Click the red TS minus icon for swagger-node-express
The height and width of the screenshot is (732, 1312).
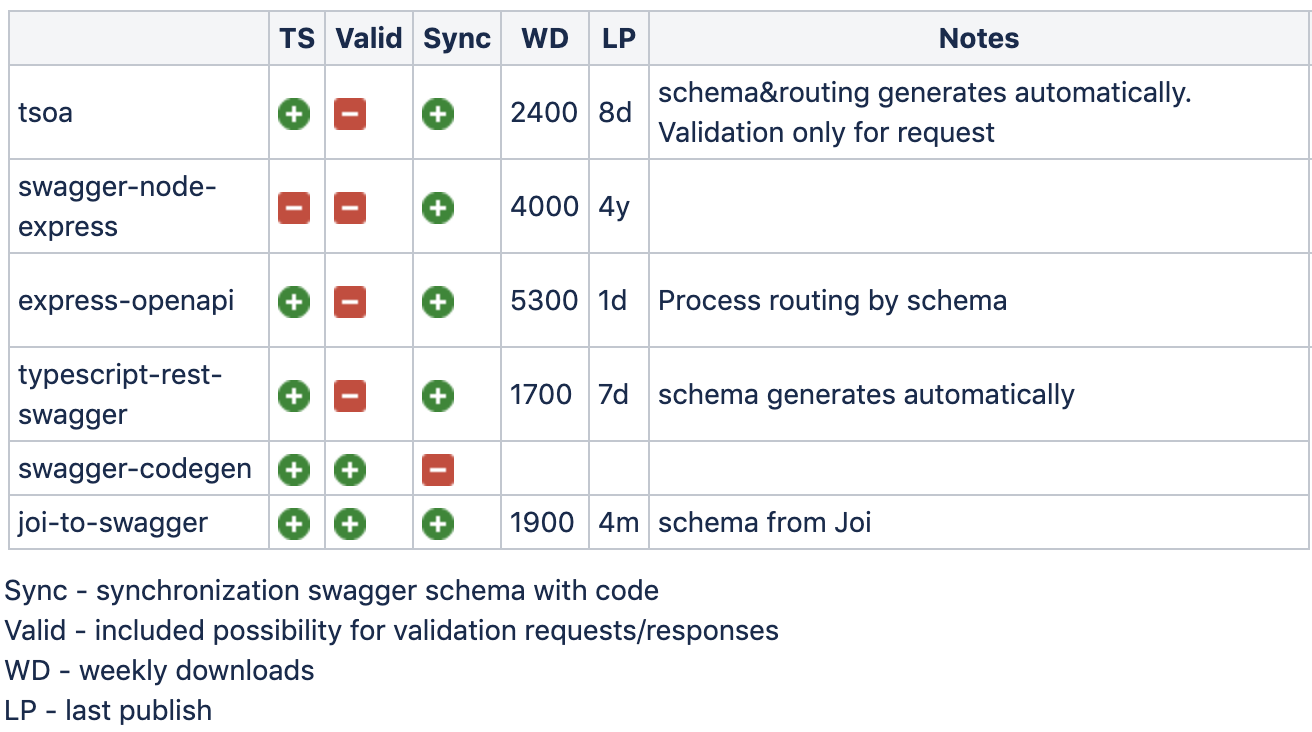[x=294, y=208]
